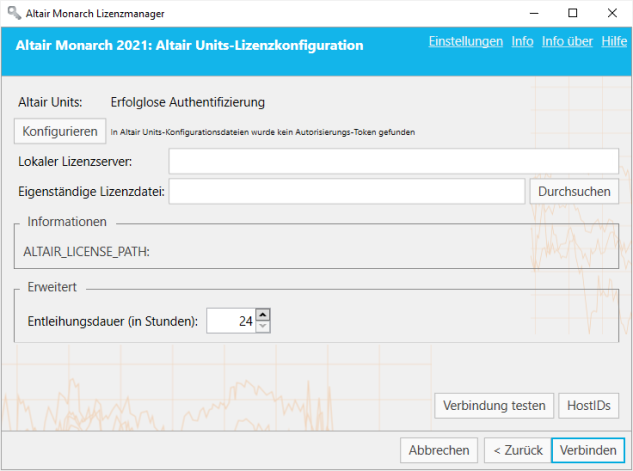This screenshot has height=471, width=633.
Task: Click into the Eigenständige Lizenzdatei field
Action: click(346, 191)
